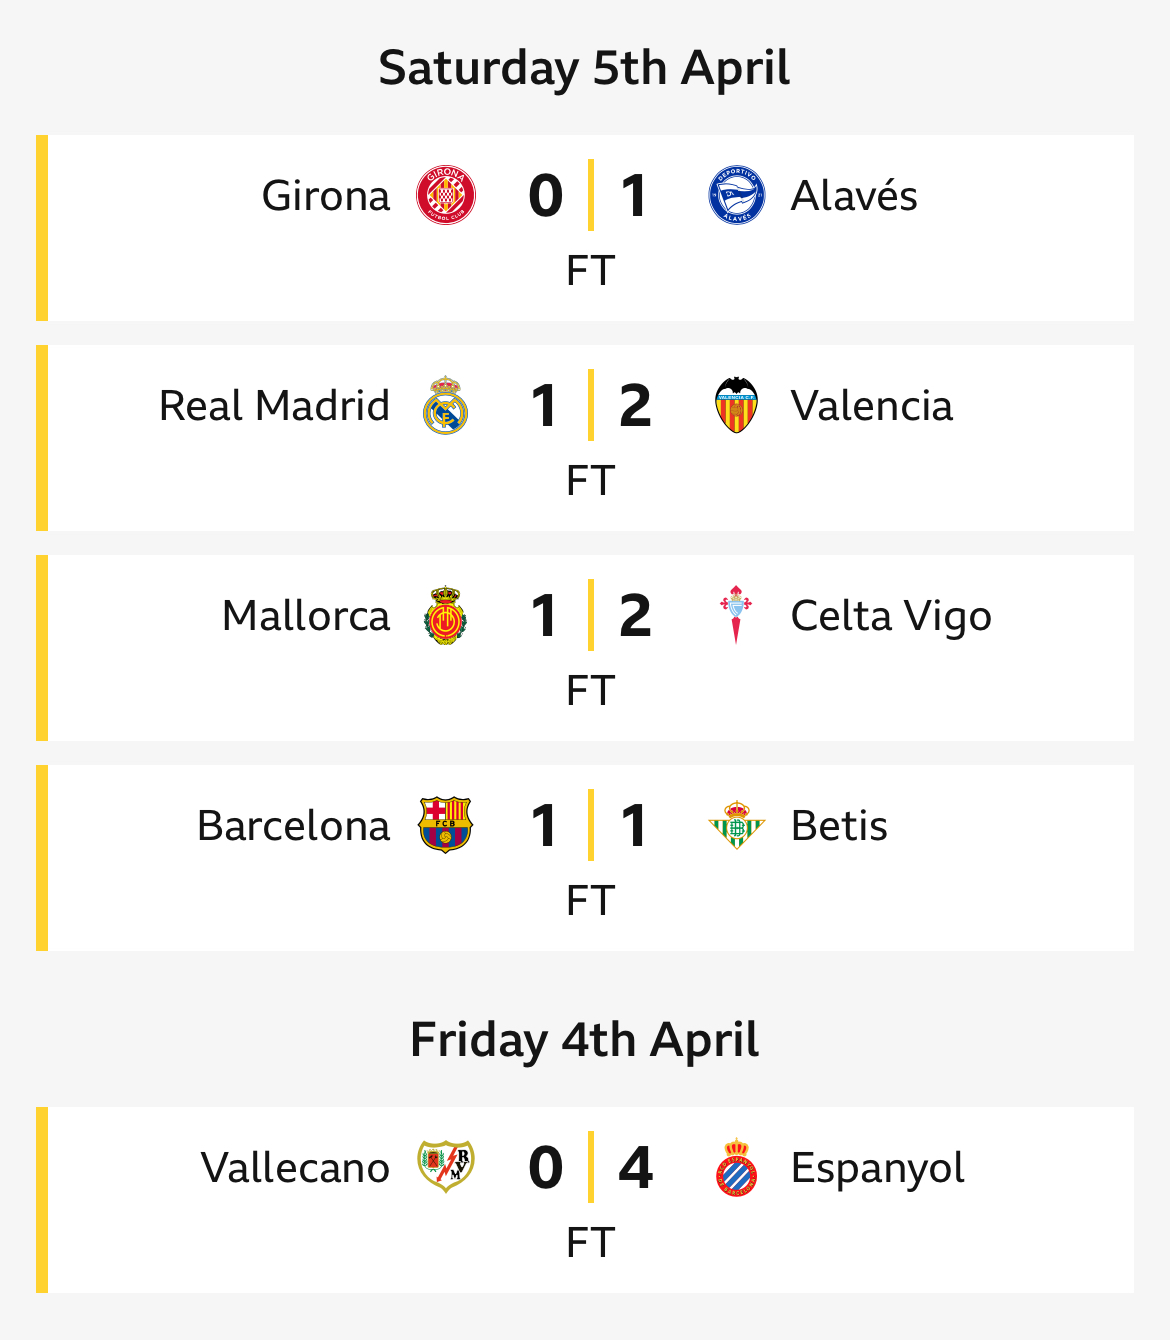Click the Celta Vigo crest
This screenshot has width=1170, height=1340.
737,615
